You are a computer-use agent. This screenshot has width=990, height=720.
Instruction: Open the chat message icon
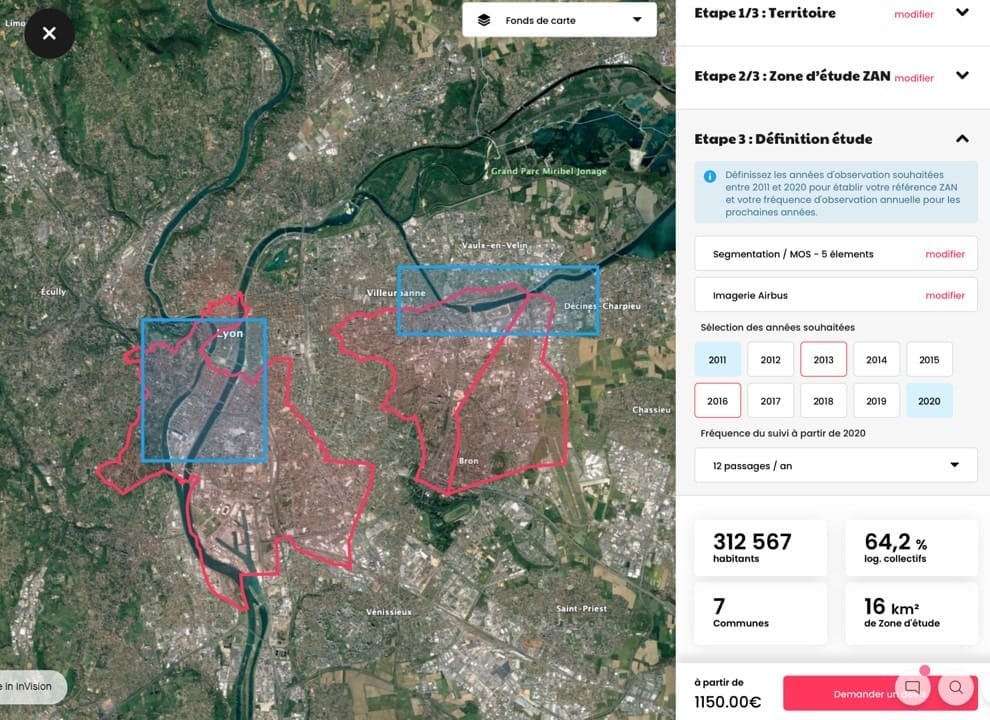pos(912,687)
